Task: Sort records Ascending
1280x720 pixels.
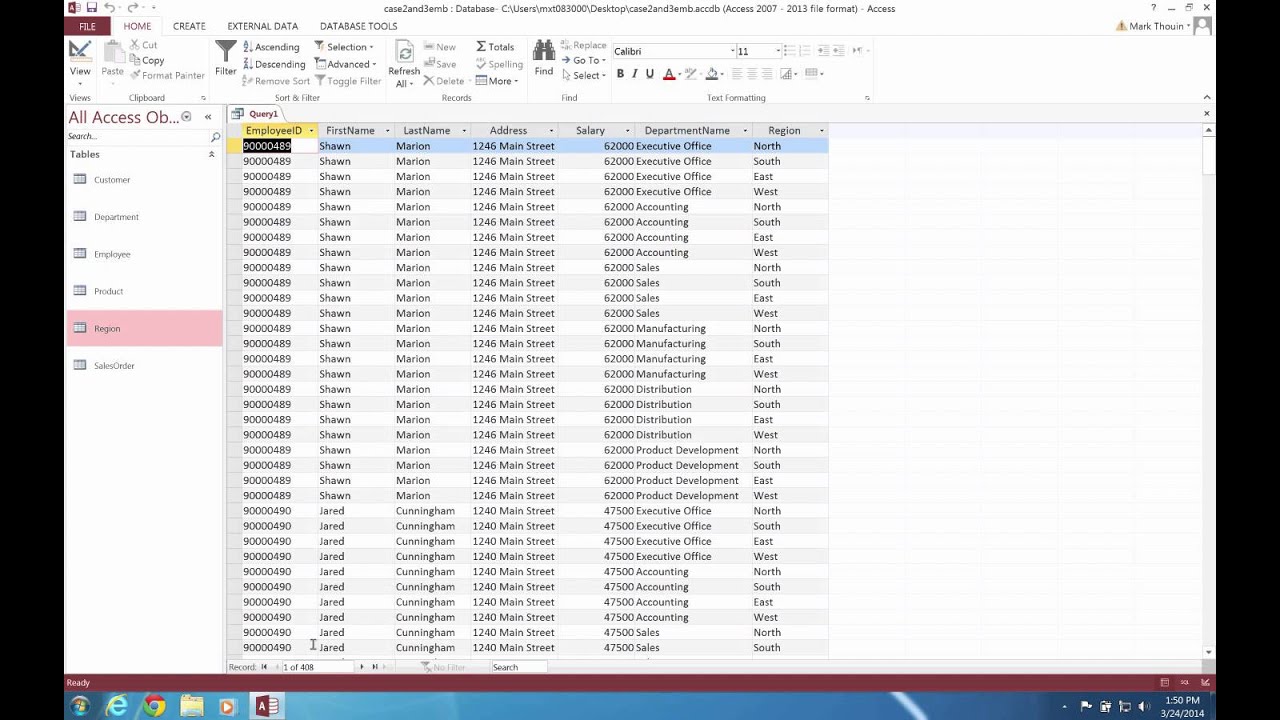Action: pos(271,47)
